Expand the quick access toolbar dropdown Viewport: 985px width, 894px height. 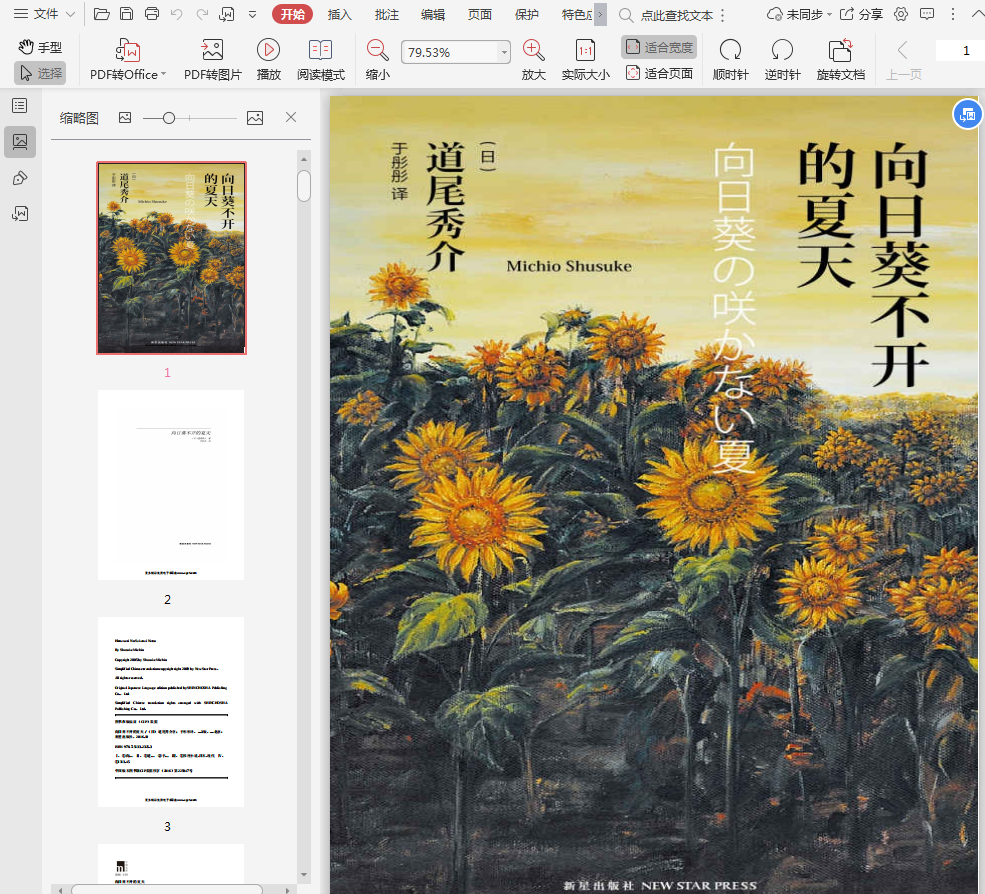tap(253, 14)
